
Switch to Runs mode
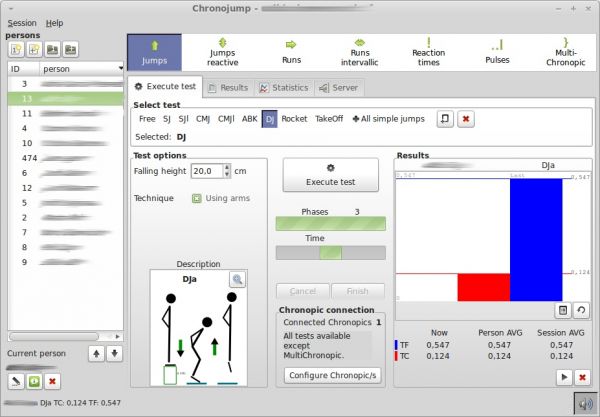click(291, 52)
